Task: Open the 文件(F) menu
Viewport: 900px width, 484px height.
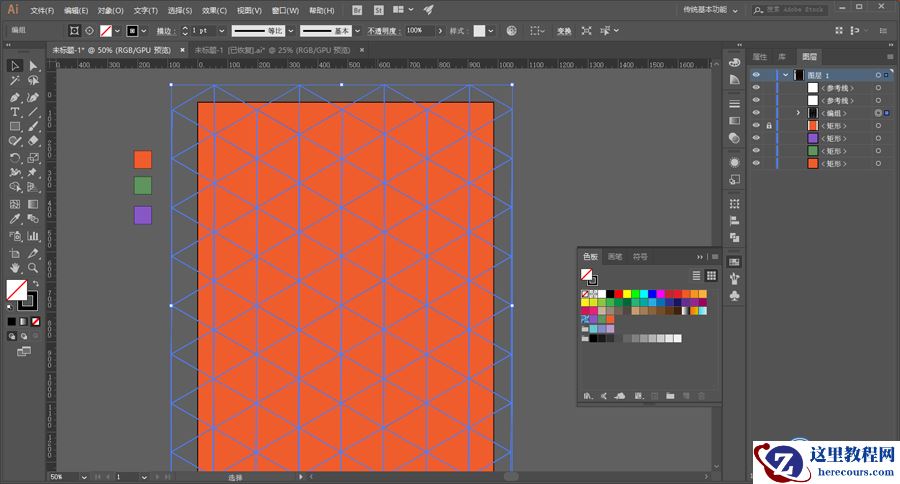Action: pyautogui.click(x=42, y=10)
